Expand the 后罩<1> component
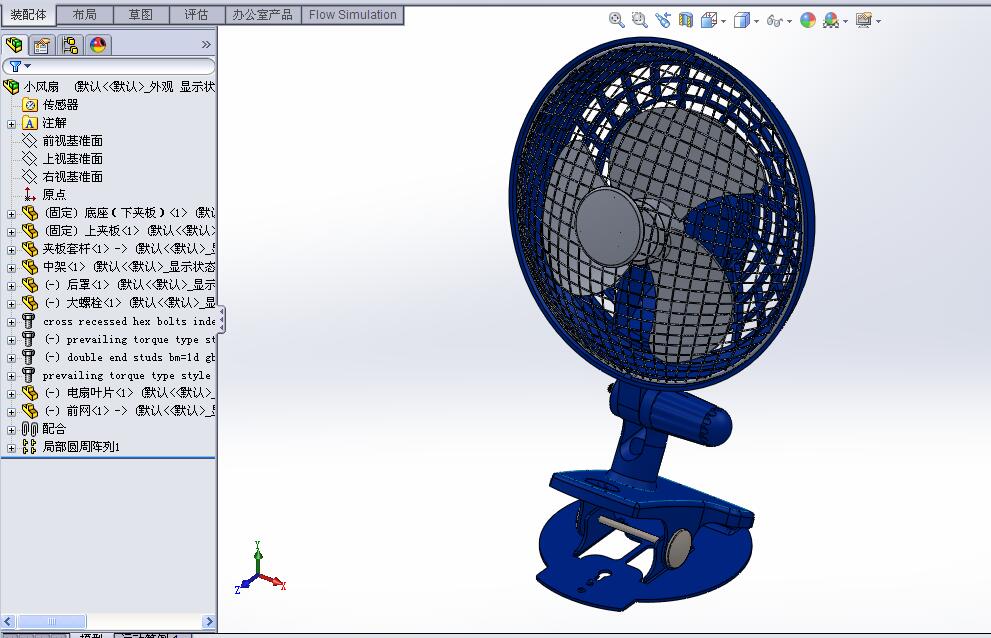Viewport: 991px width, 638px height. pyautogui.click(x=11, y=286)
